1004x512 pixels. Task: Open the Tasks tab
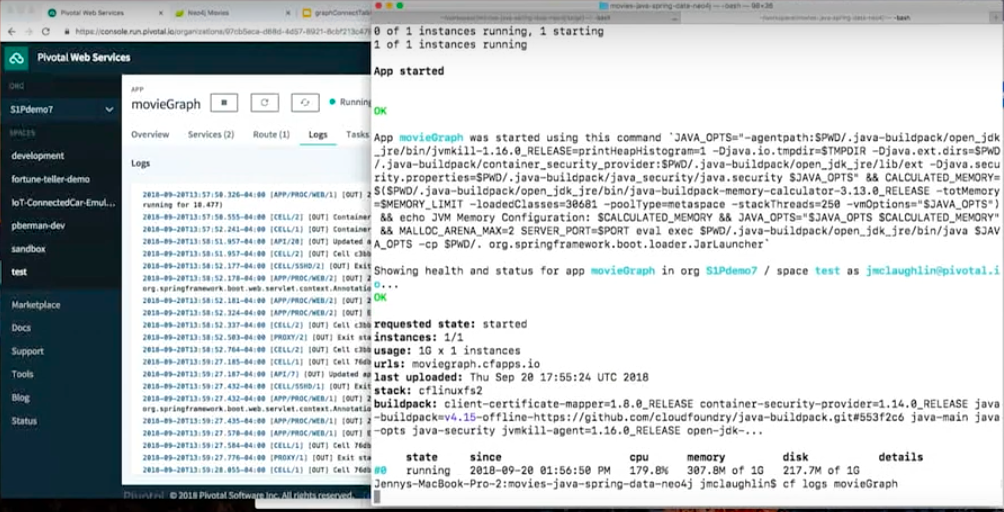tap(357, 134)
